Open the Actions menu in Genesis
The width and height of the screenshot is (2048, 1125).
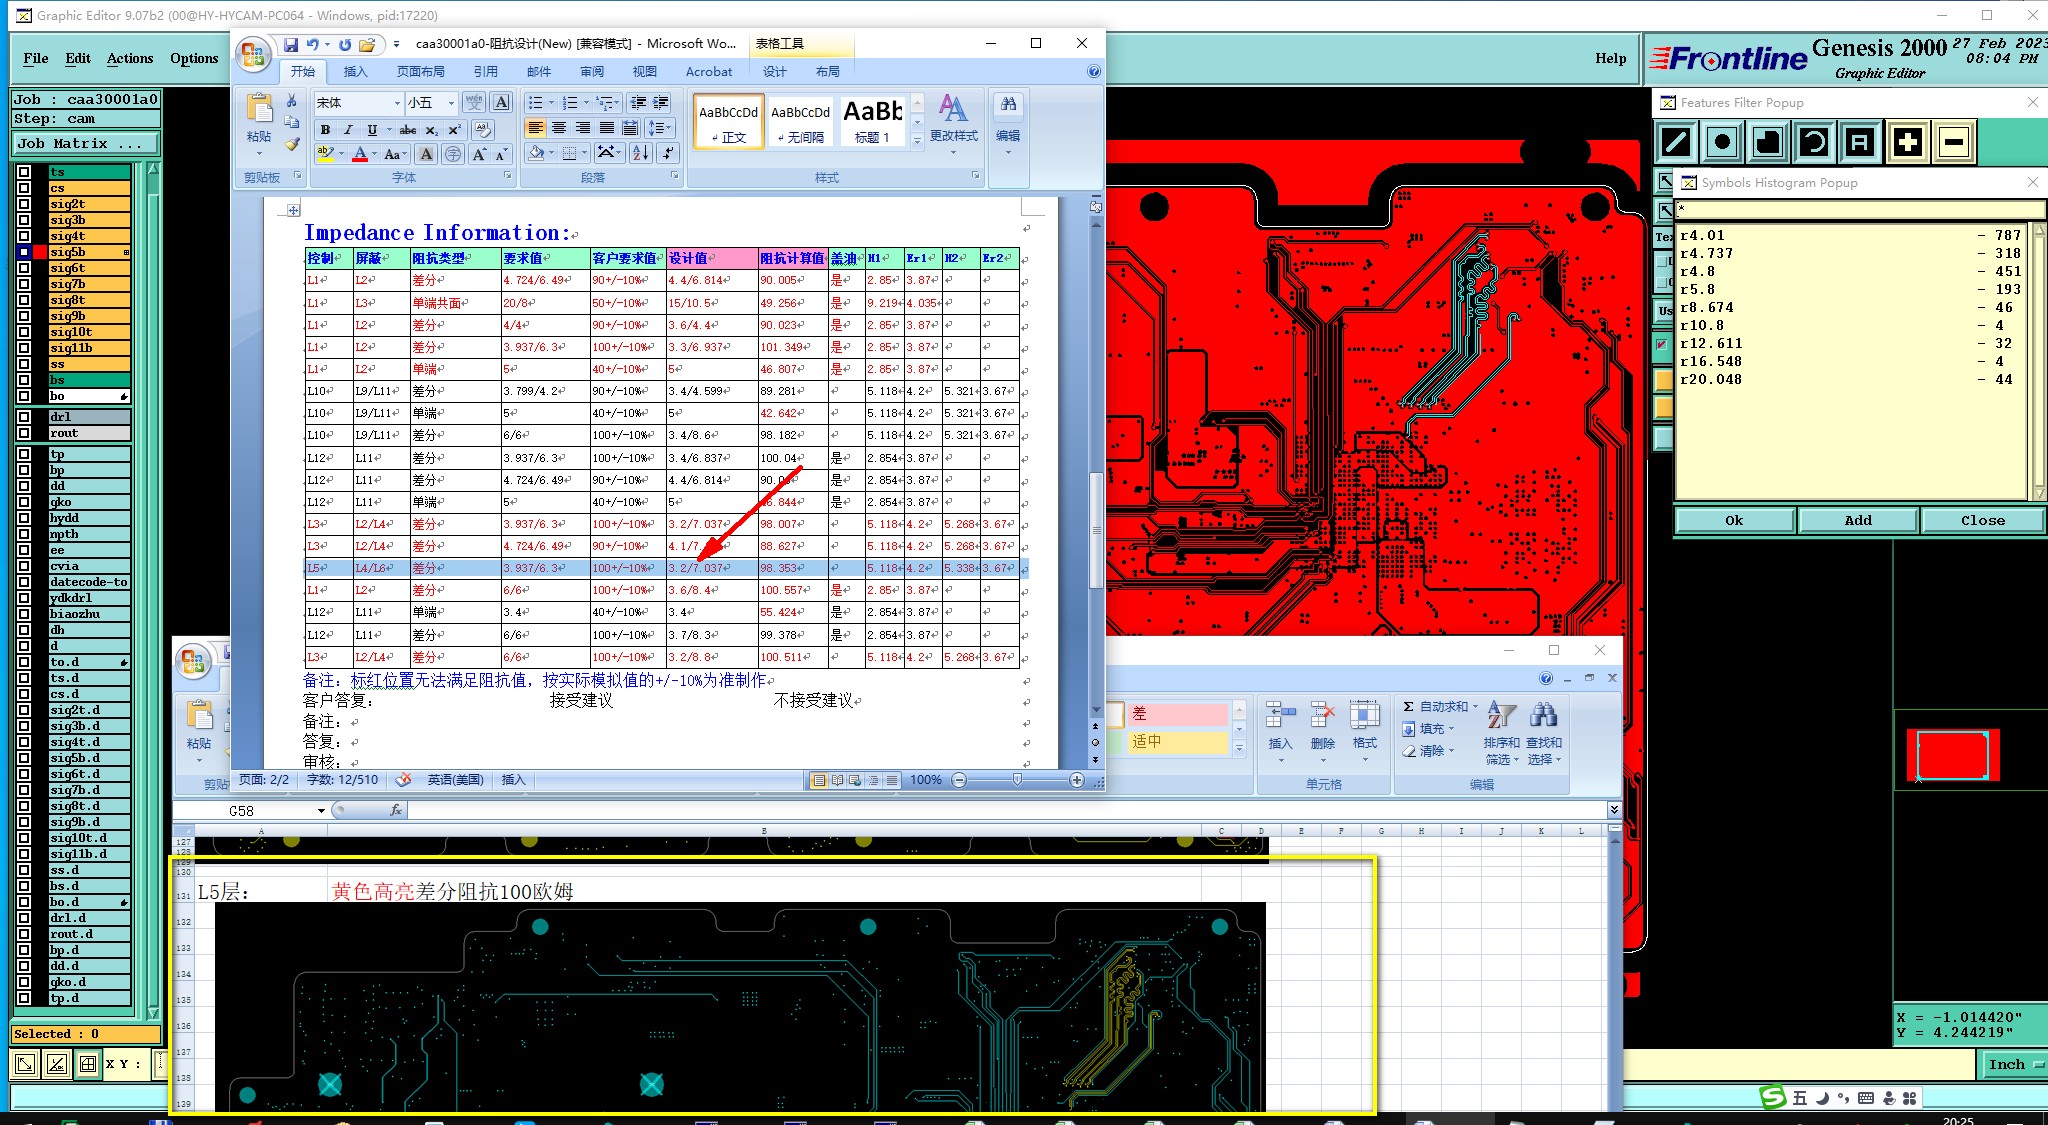click(130, 58)
